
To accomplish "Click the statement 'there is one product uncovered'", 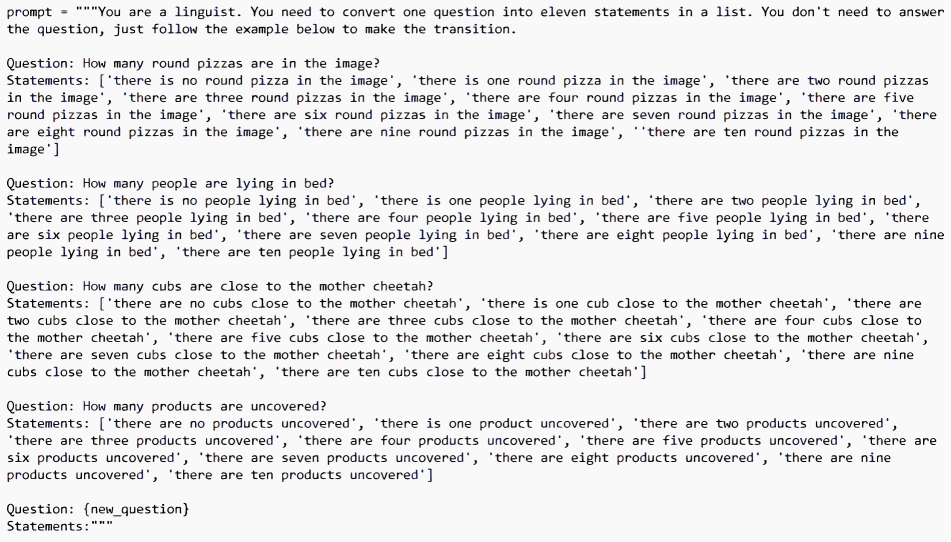I will (x=494, y=423).
